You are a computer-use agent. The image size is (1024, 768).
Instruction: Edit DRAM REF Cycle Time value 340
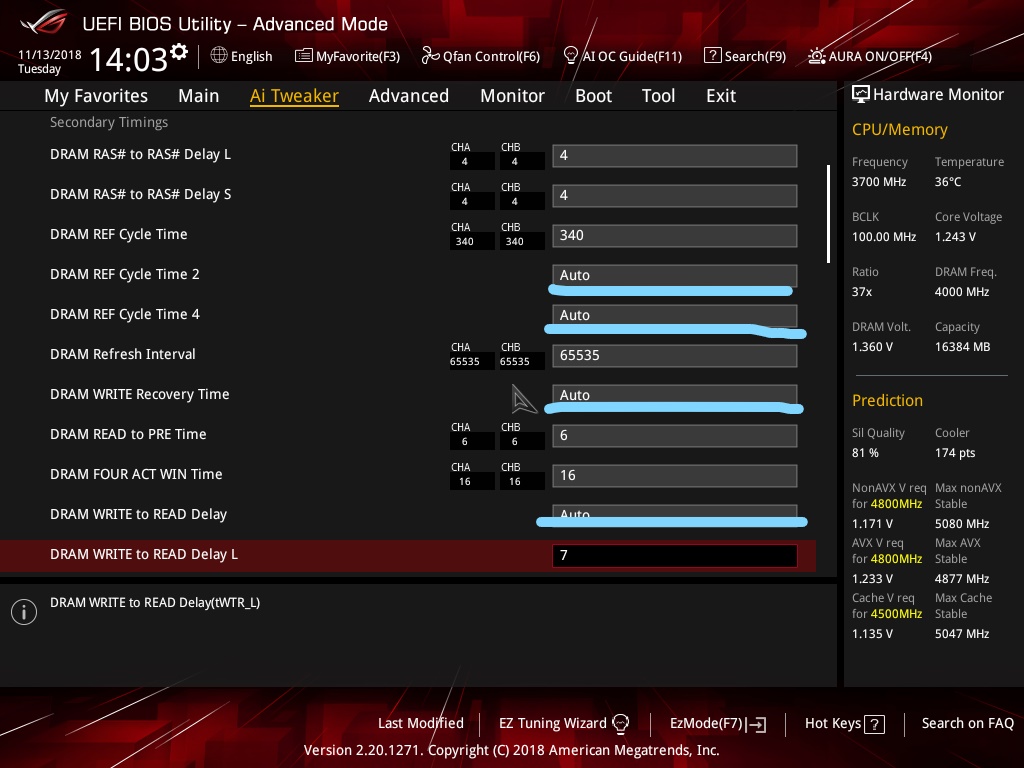pyautogui.click(x=675, y=235)
